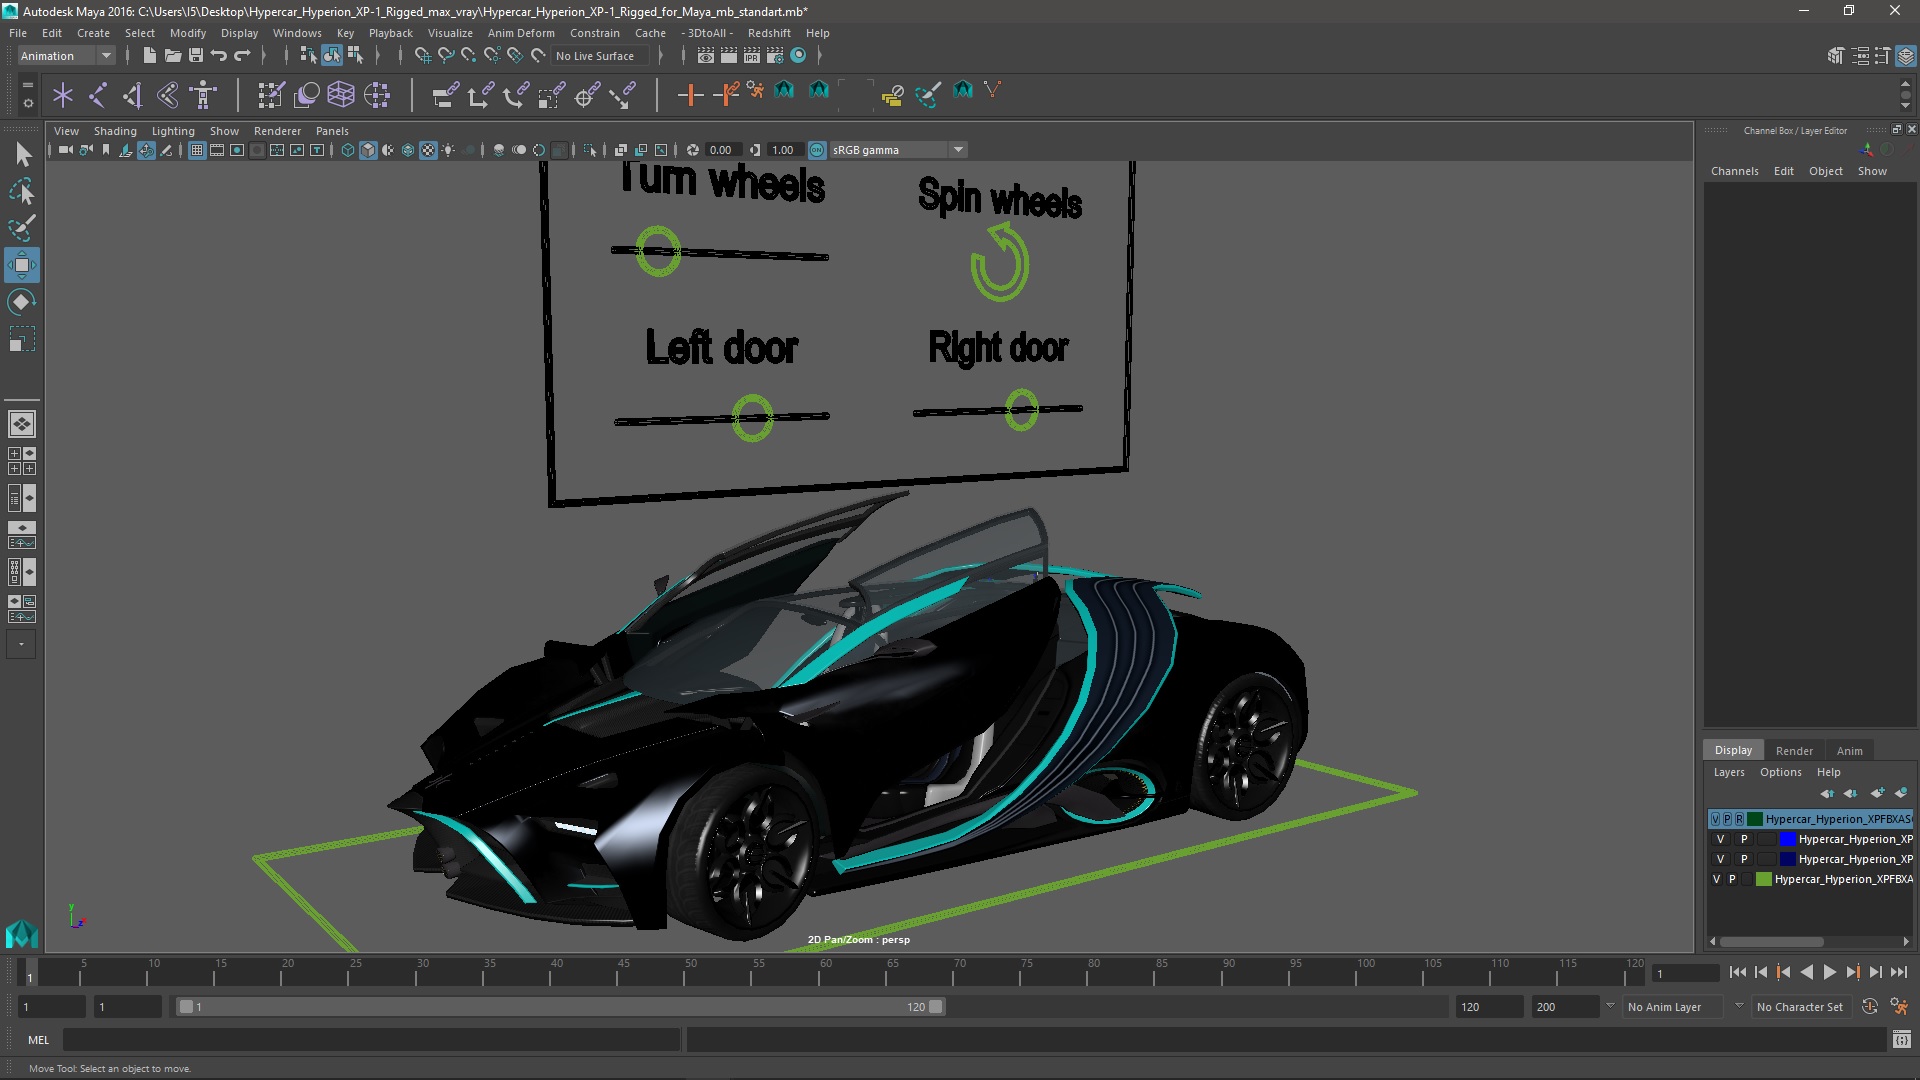The height and width of the screenshot is (1080, 1920).
Task: Create a lattice deformer shelf icon
Action: tap(341, 95)
